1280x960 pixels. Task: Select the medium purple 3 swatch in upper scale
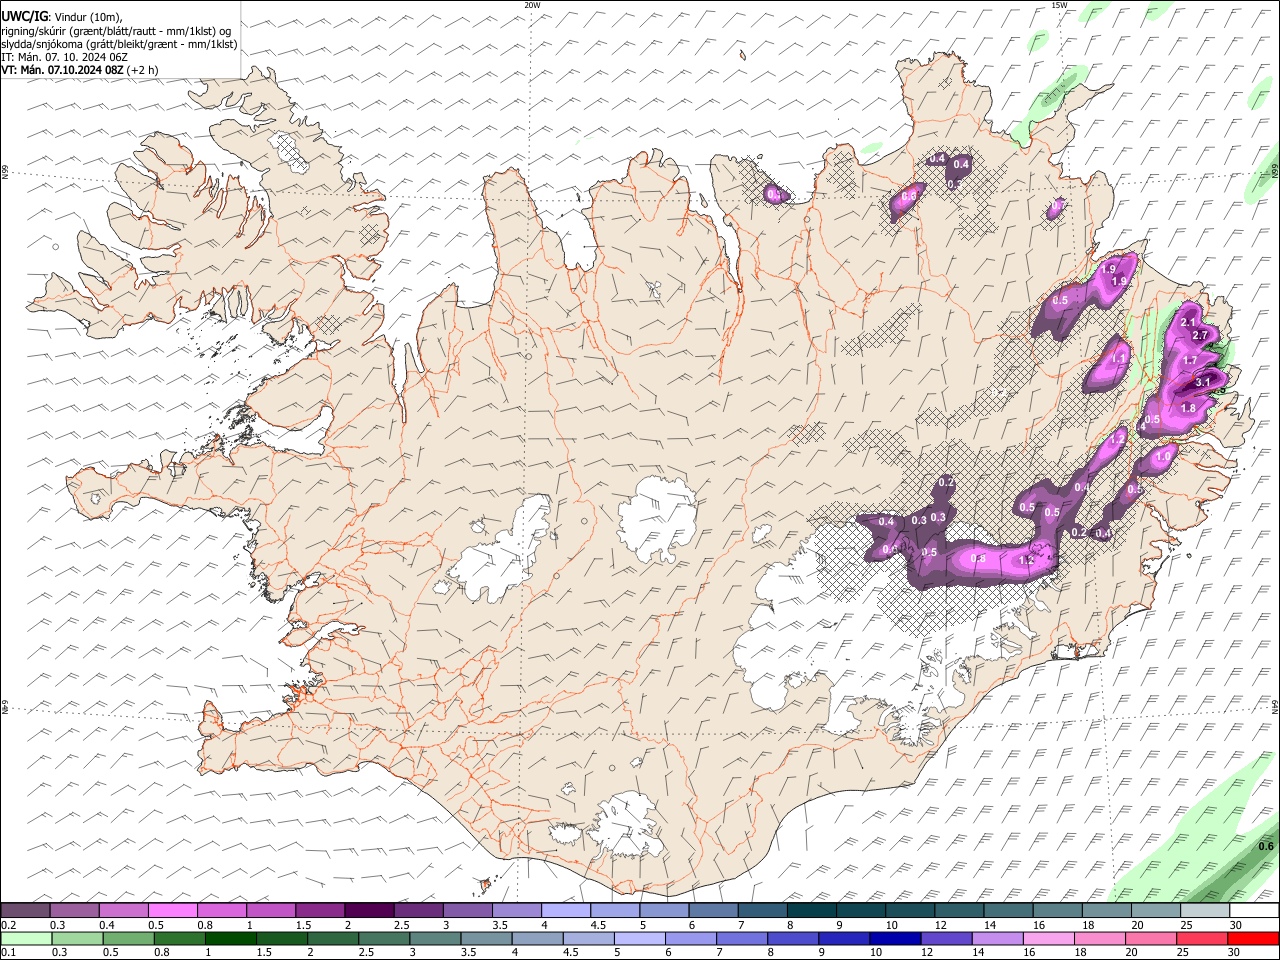point(467,911)
